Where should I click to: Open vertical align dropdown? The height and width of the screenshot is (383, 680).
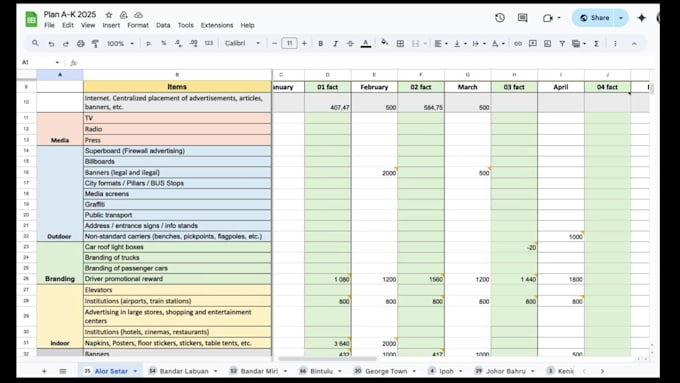(459, 43)
